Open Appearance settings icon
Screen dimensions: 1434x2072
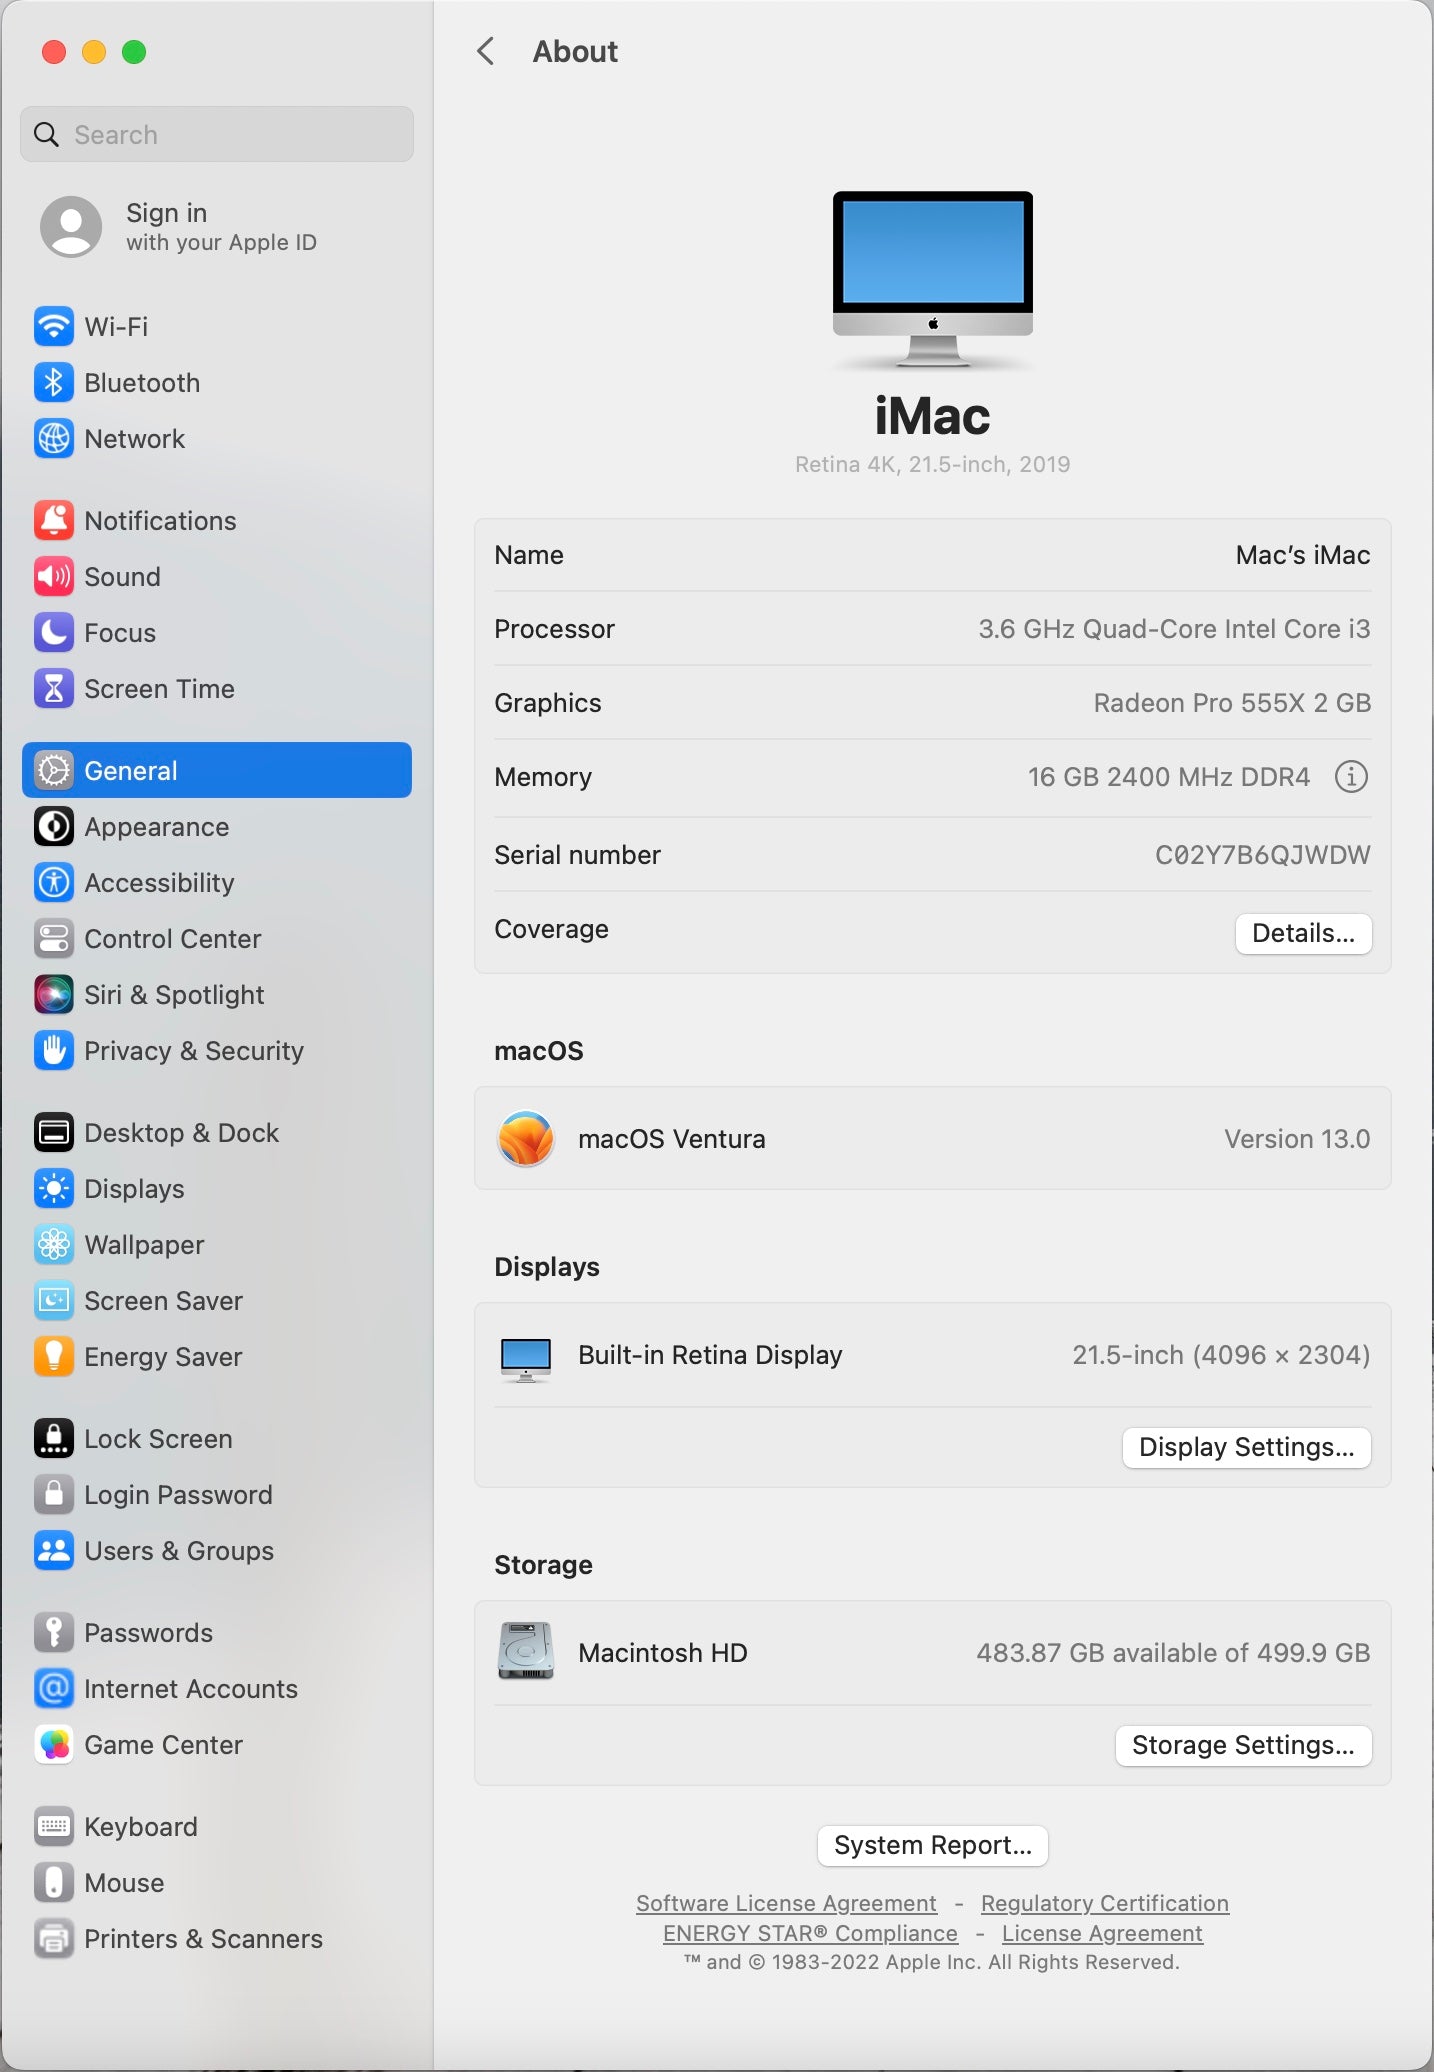tap(54, 826)
